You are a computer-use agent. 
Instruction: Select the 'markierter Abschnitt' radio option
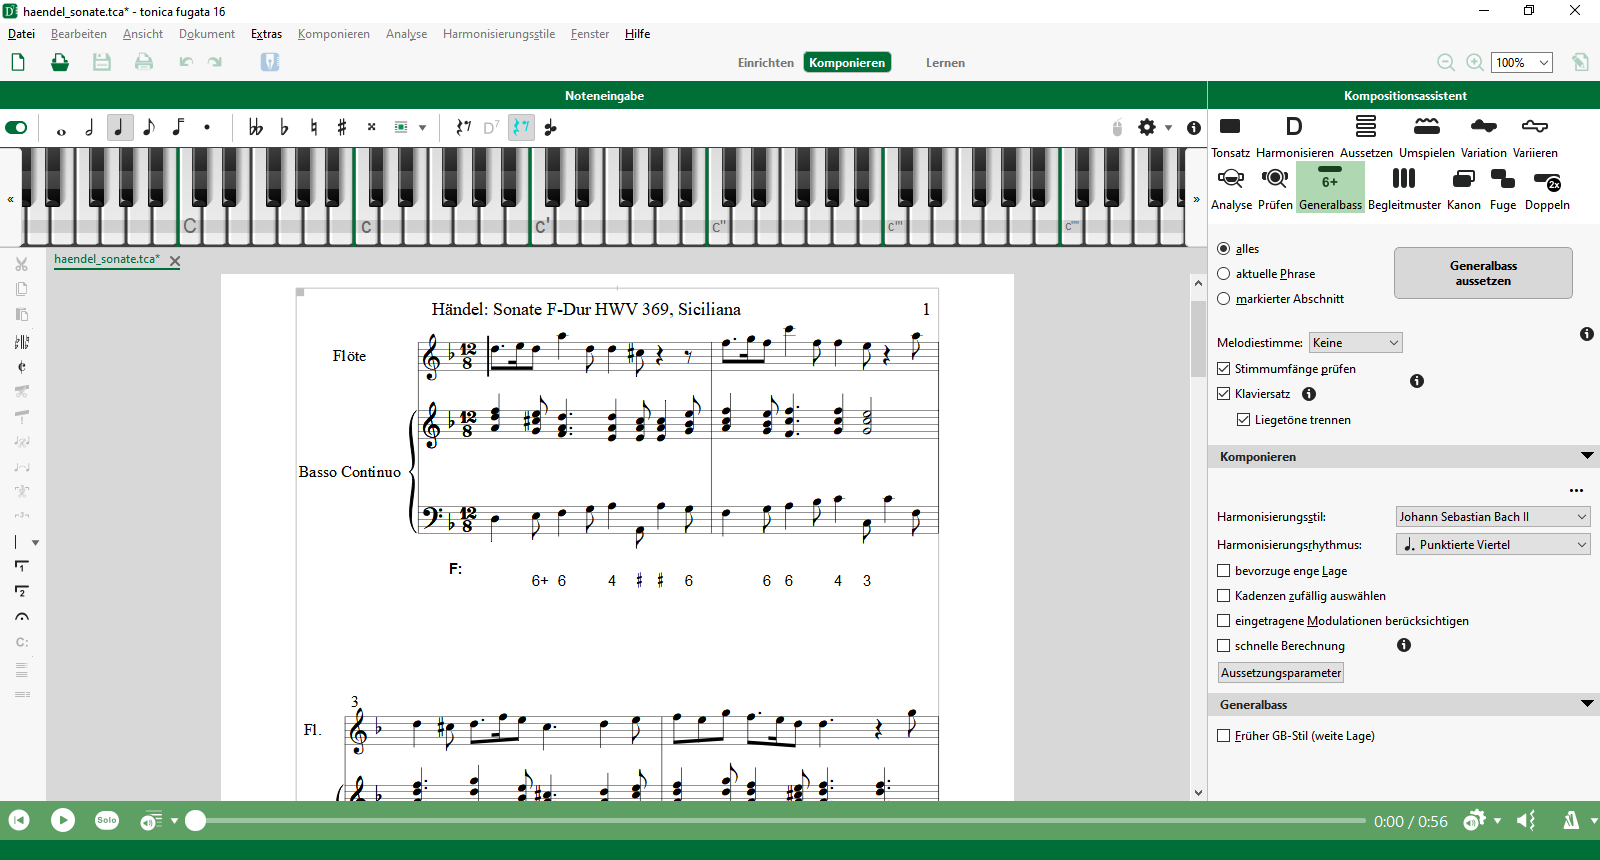pos(1223,299)
